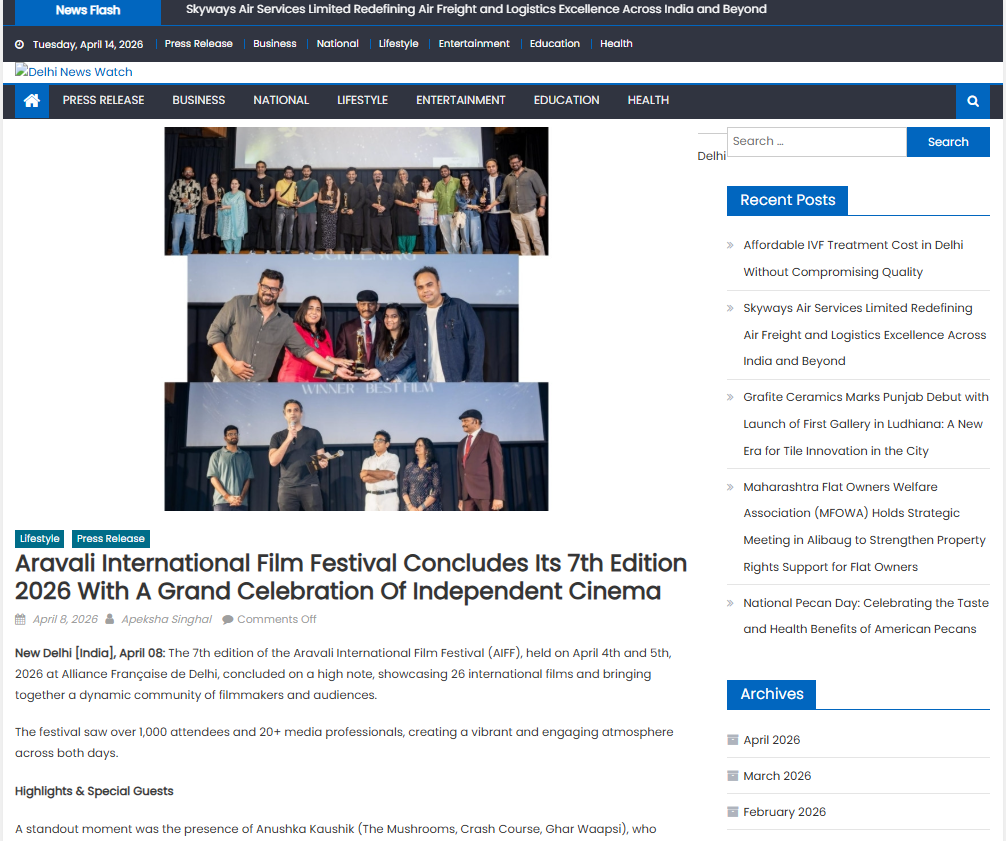This screenshot has height=841, width=1006.
Task: Open search via magnifier icon in navbar
Action: (972, 101)
